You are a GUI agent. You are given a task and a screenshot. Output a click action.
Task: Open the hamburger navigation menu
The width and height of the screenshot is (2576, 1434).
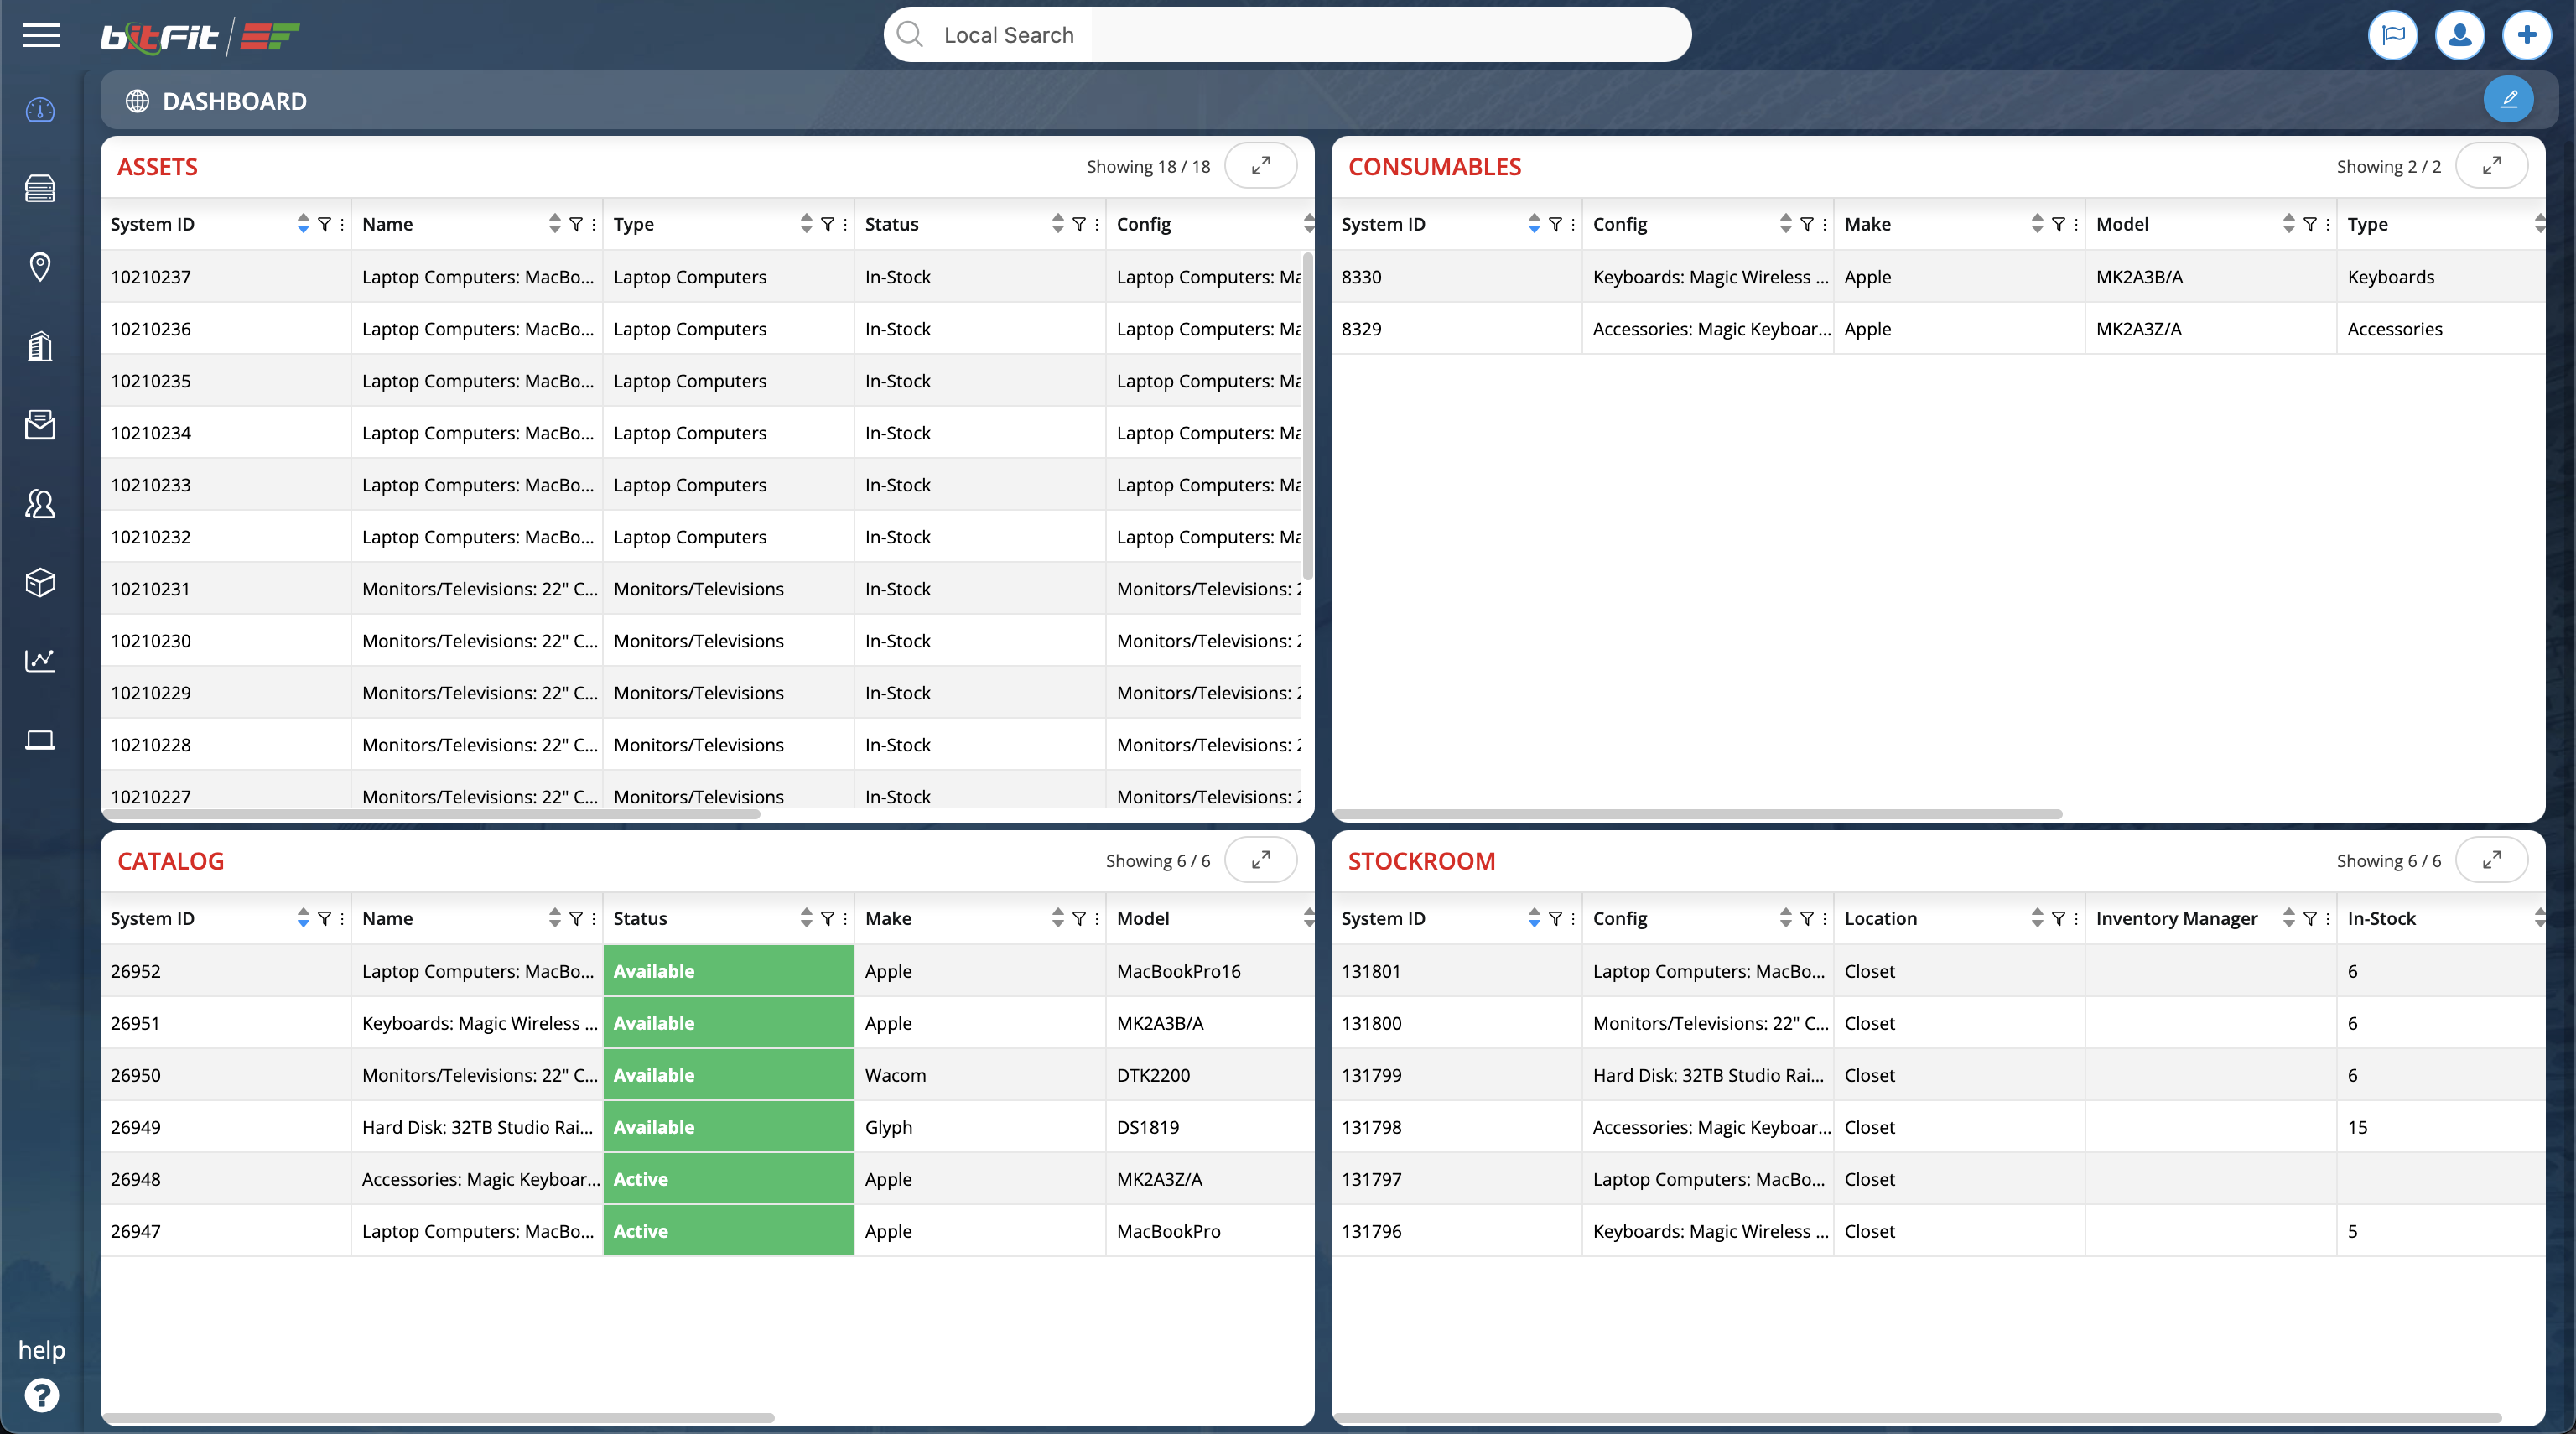coord(41,35)
